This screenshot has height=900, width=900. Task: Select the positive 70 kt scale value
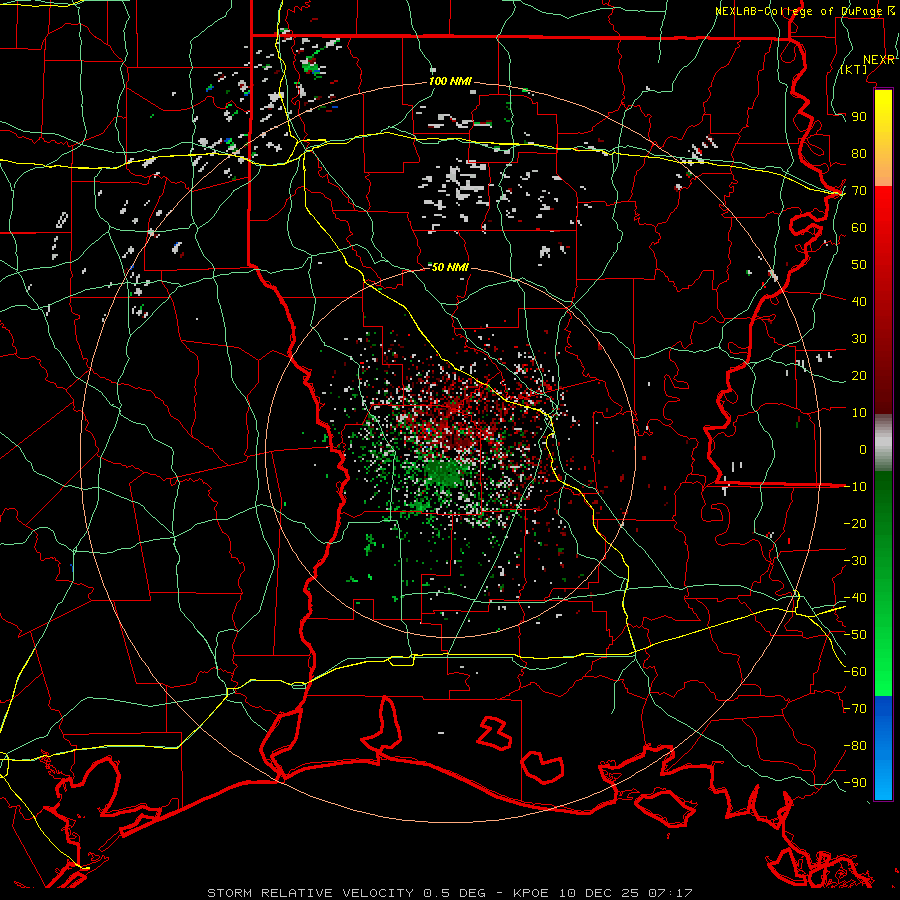(x=859, y=191)
